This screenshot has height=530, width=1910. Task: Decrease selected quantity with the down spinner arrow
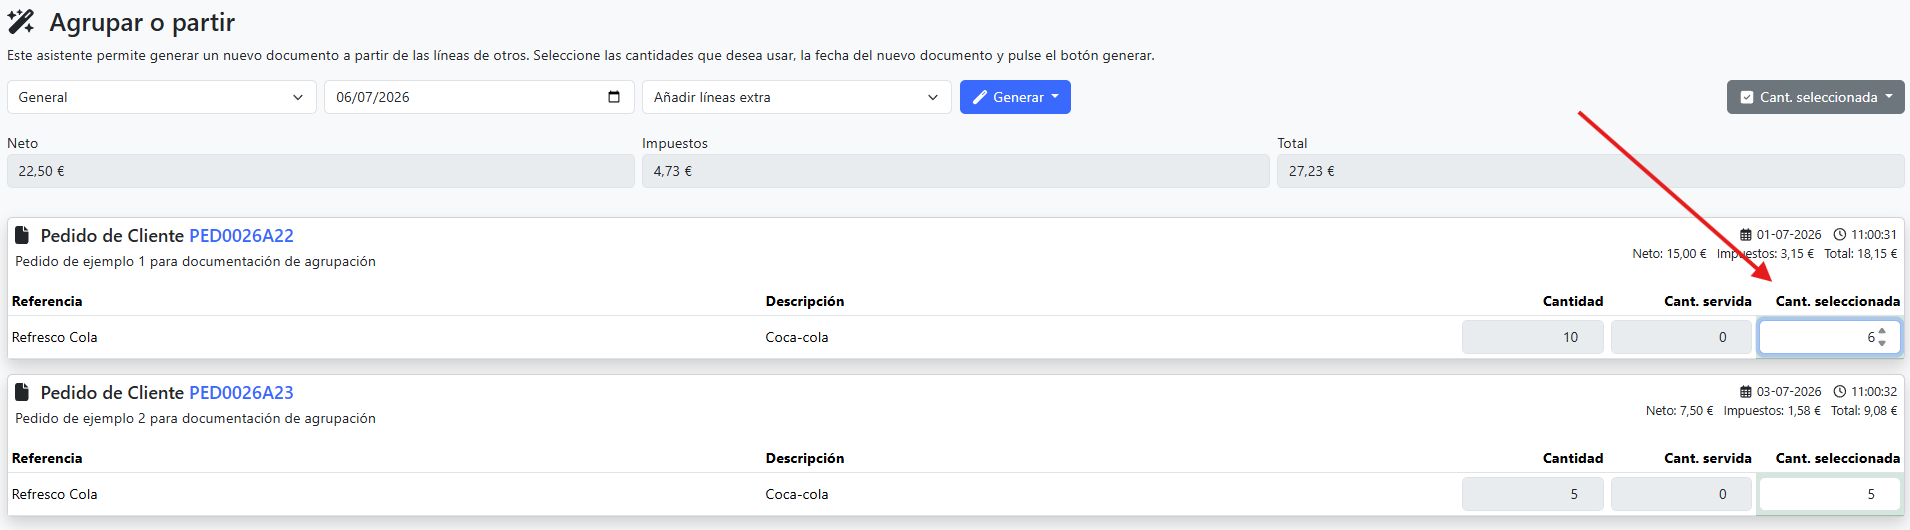[1882, 343]
